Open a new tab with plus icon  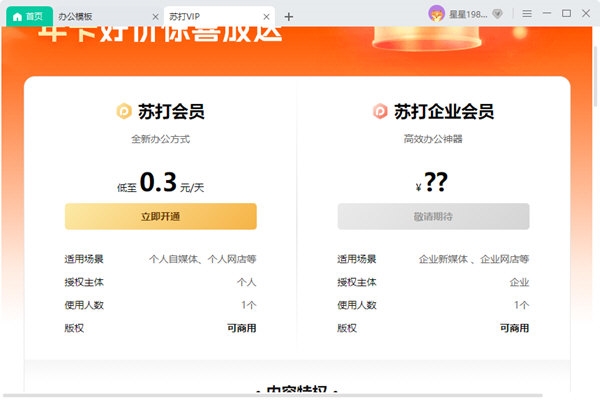[289, 16]
